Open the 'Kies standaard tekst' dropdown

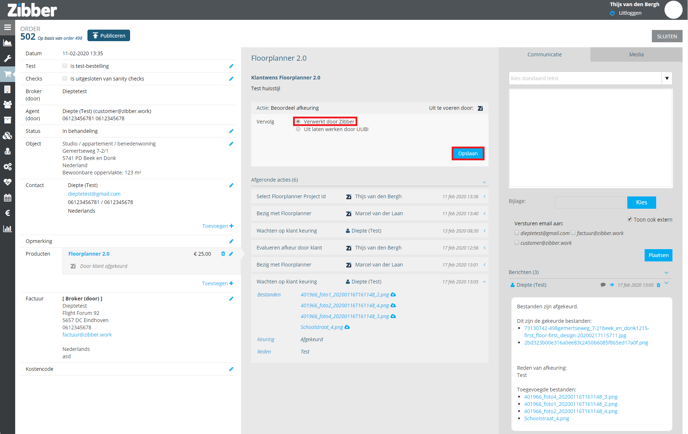[667, 78]
